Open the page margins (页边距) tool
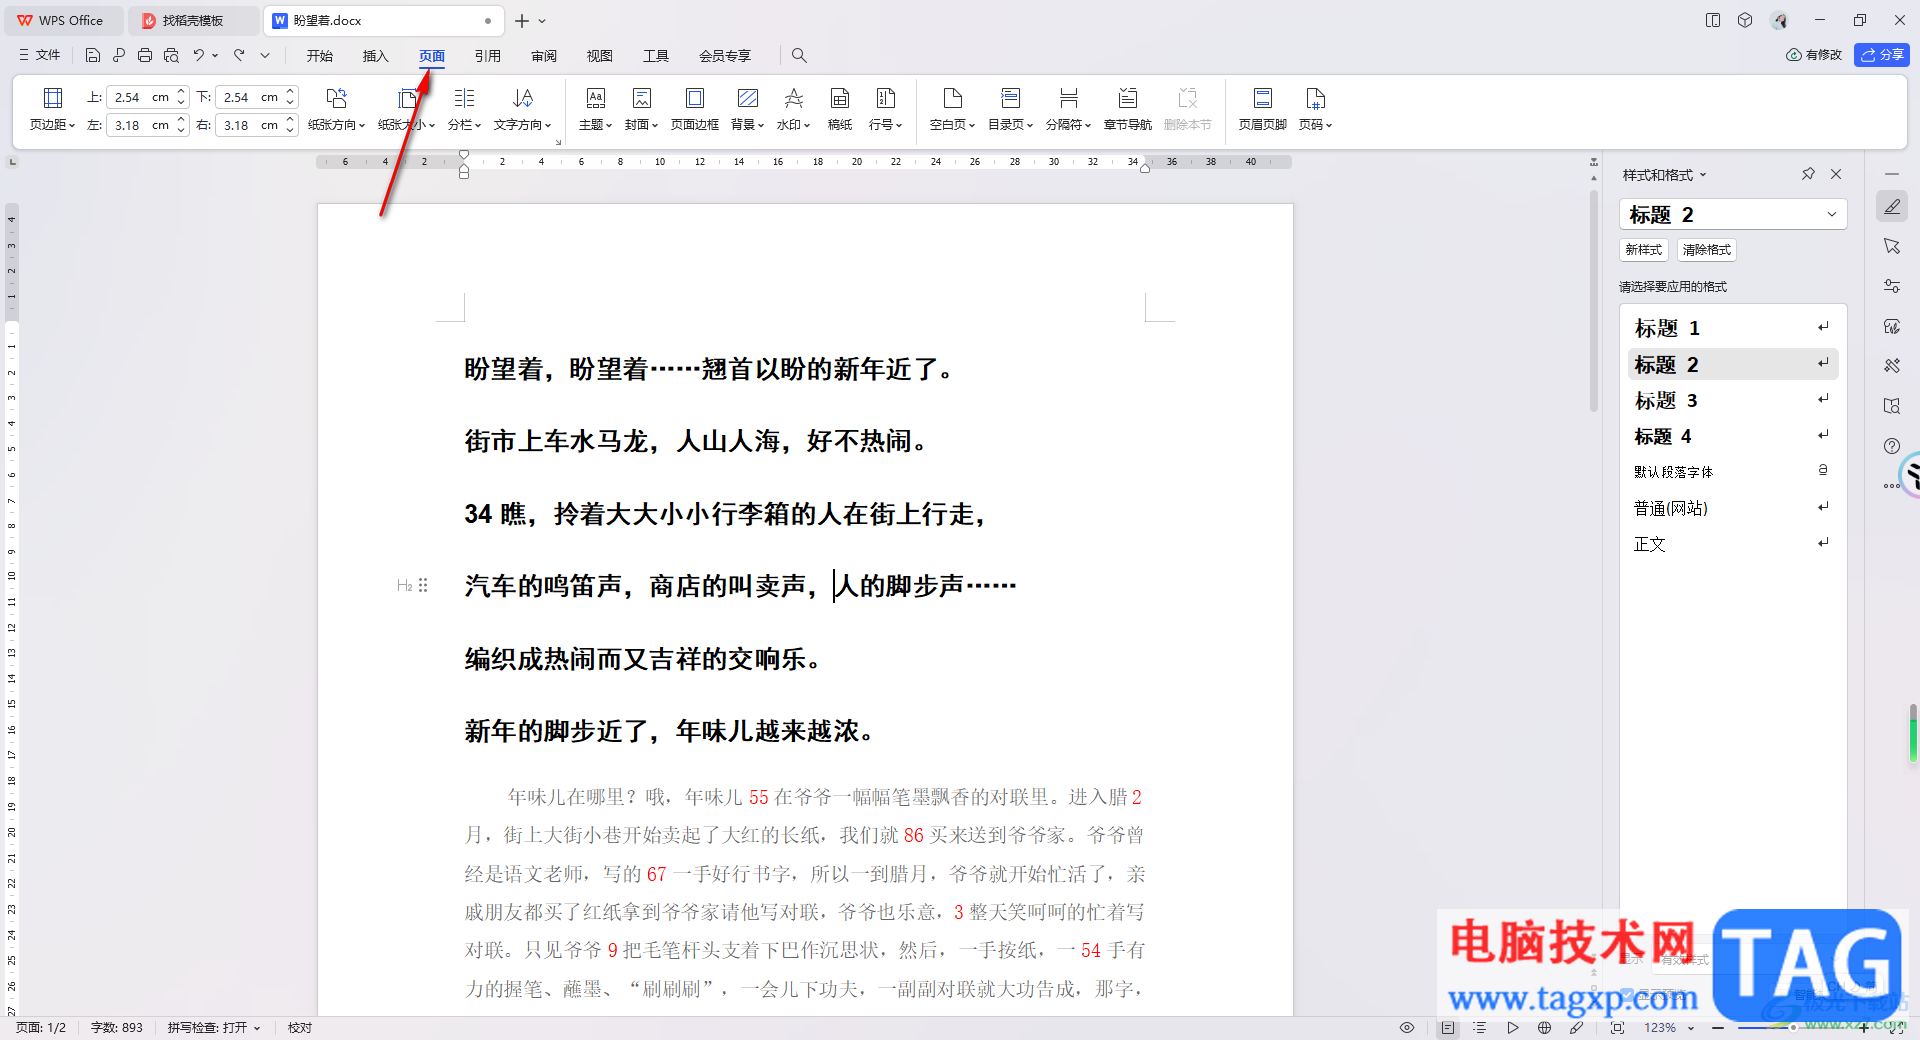This screenshot has height=1040, width=1920. (52, 109)
